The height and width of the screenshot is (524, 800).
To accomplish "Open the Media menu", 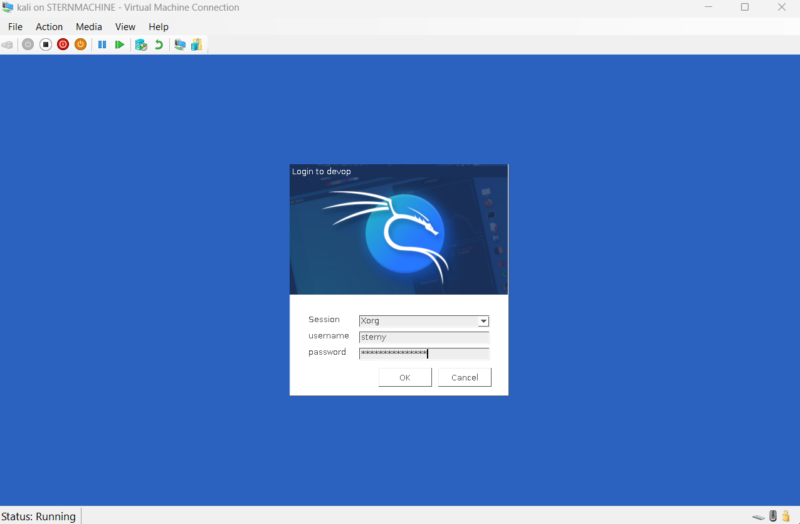I will click(x=89, y=27).
